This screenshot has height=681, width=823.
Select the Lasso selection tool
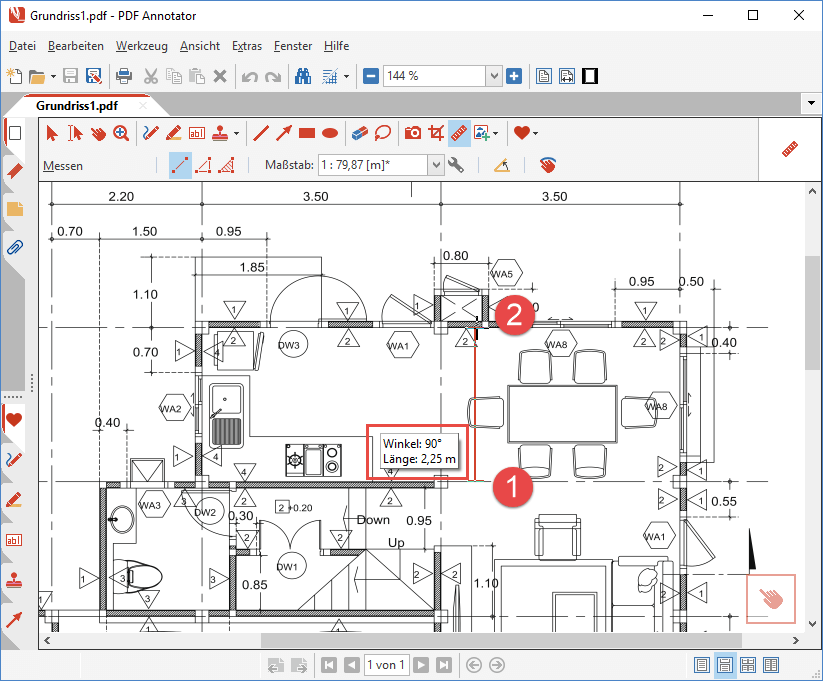pos(383,133)
